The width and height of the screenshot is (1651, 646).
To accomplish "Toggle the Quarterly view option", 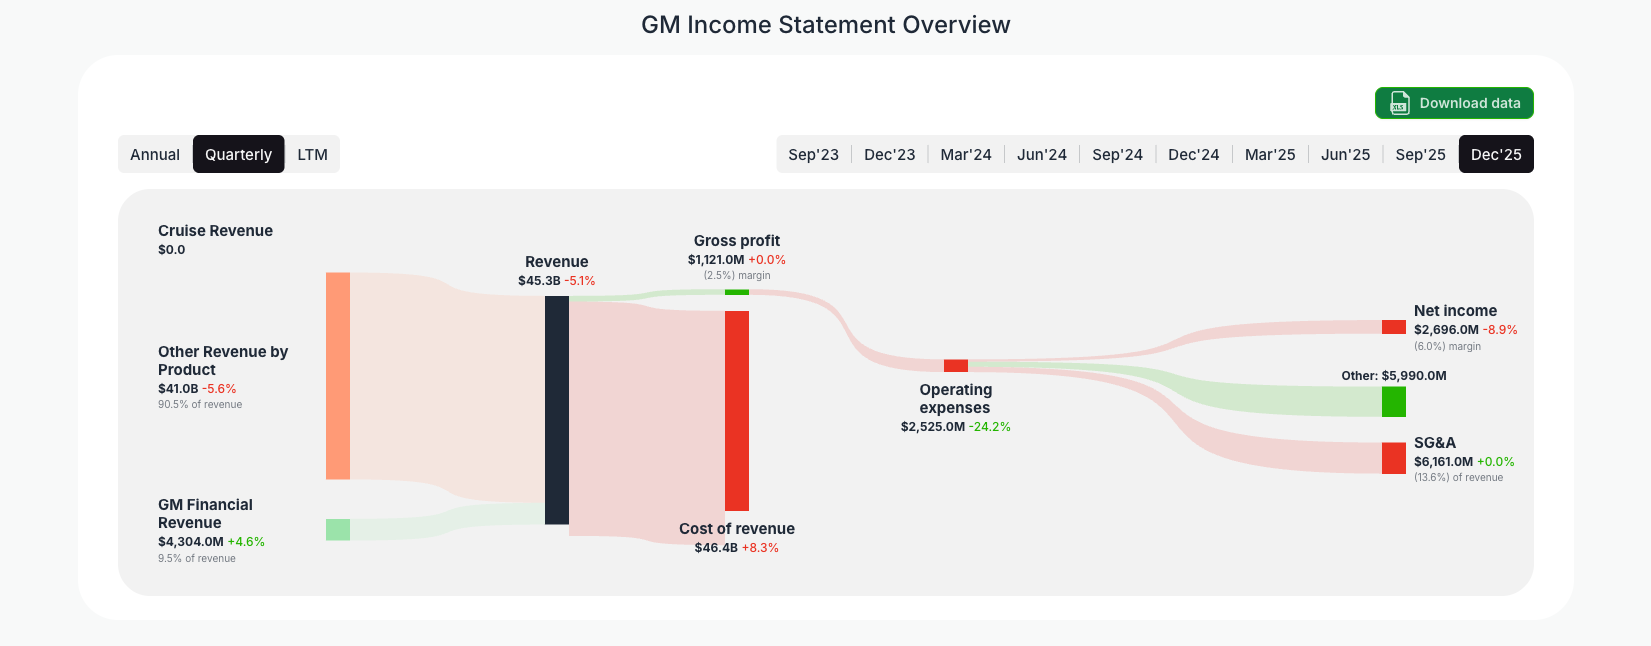I will 238,154.
